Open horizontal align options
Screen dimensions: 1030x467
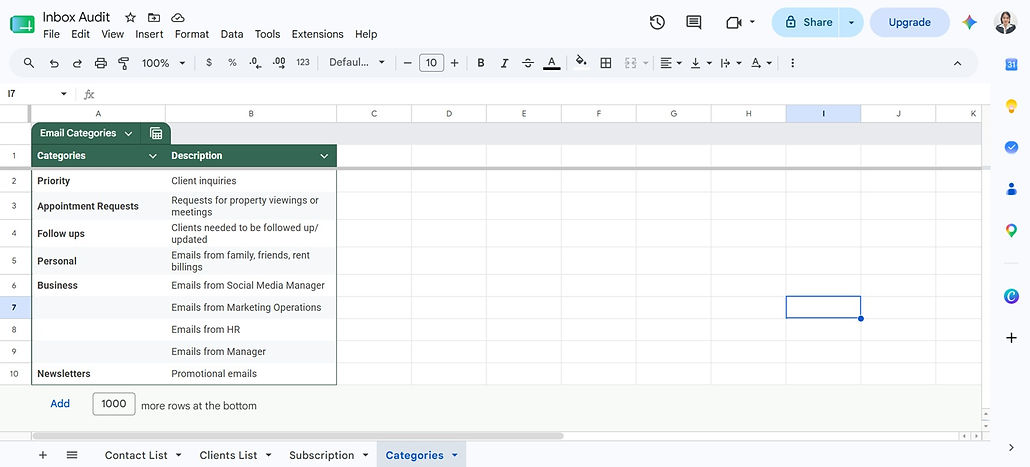coord(671,63)
